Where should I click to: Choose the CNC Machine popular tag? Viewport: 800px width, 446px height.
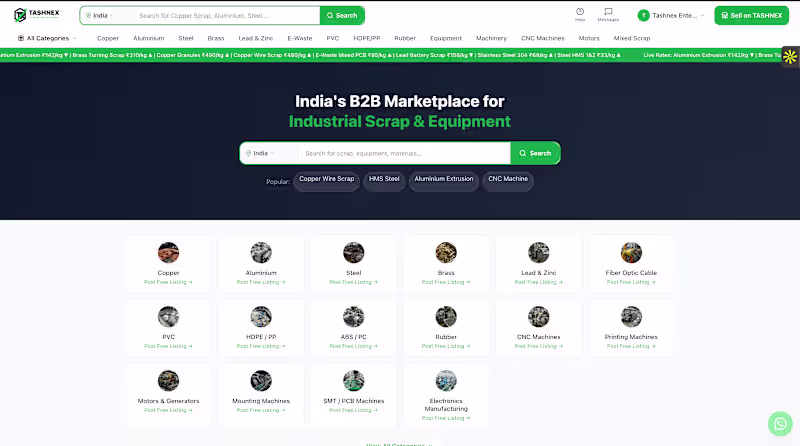[x=508, y=180]
